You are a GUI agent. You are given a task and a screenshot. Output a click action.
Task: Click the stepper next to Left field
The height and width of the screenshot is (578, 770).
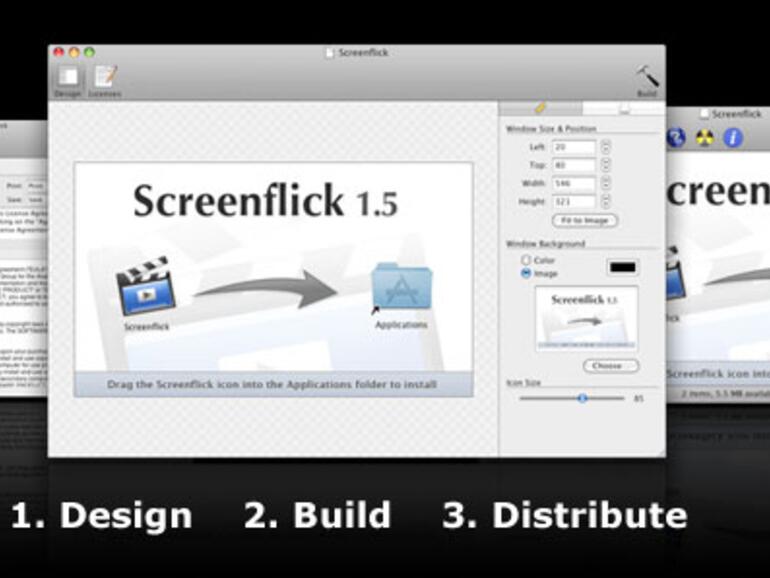pyautogui.click(x=605, y=147)
